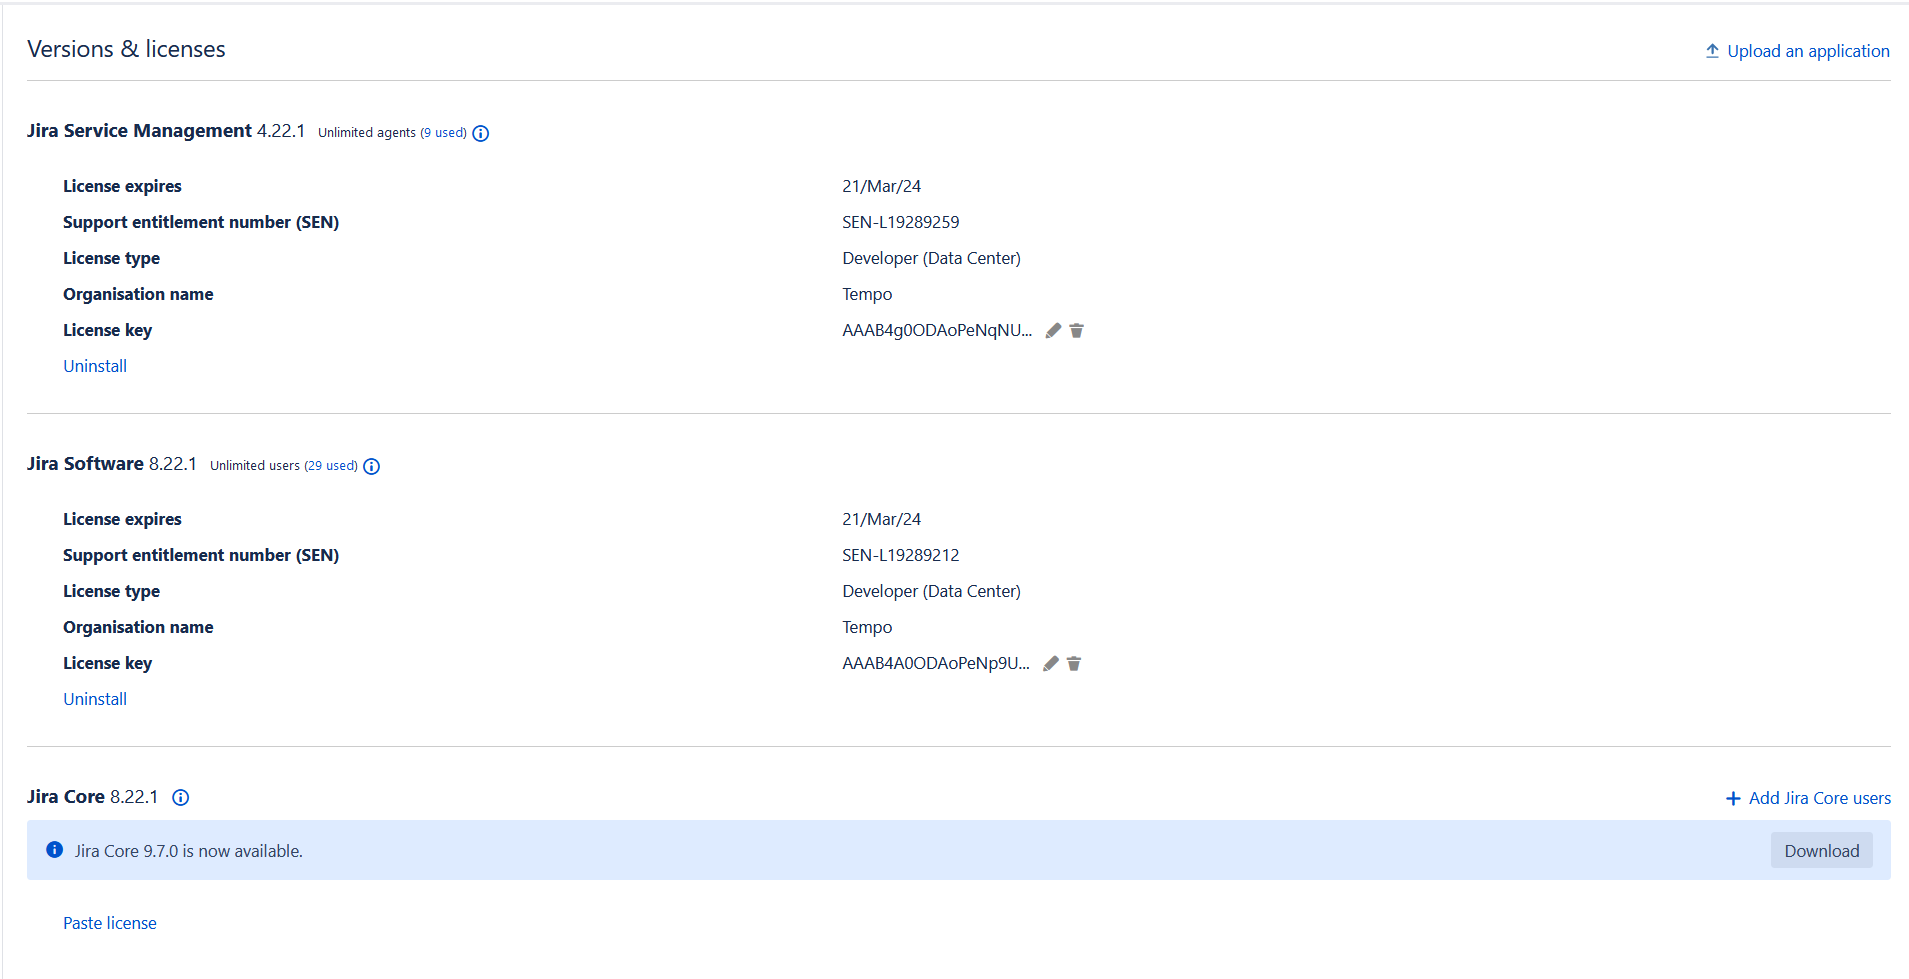Select Add Jira Core users
Viewport: 1909px width, 979px height.
pyautogui.click(x=1808, y=798)
